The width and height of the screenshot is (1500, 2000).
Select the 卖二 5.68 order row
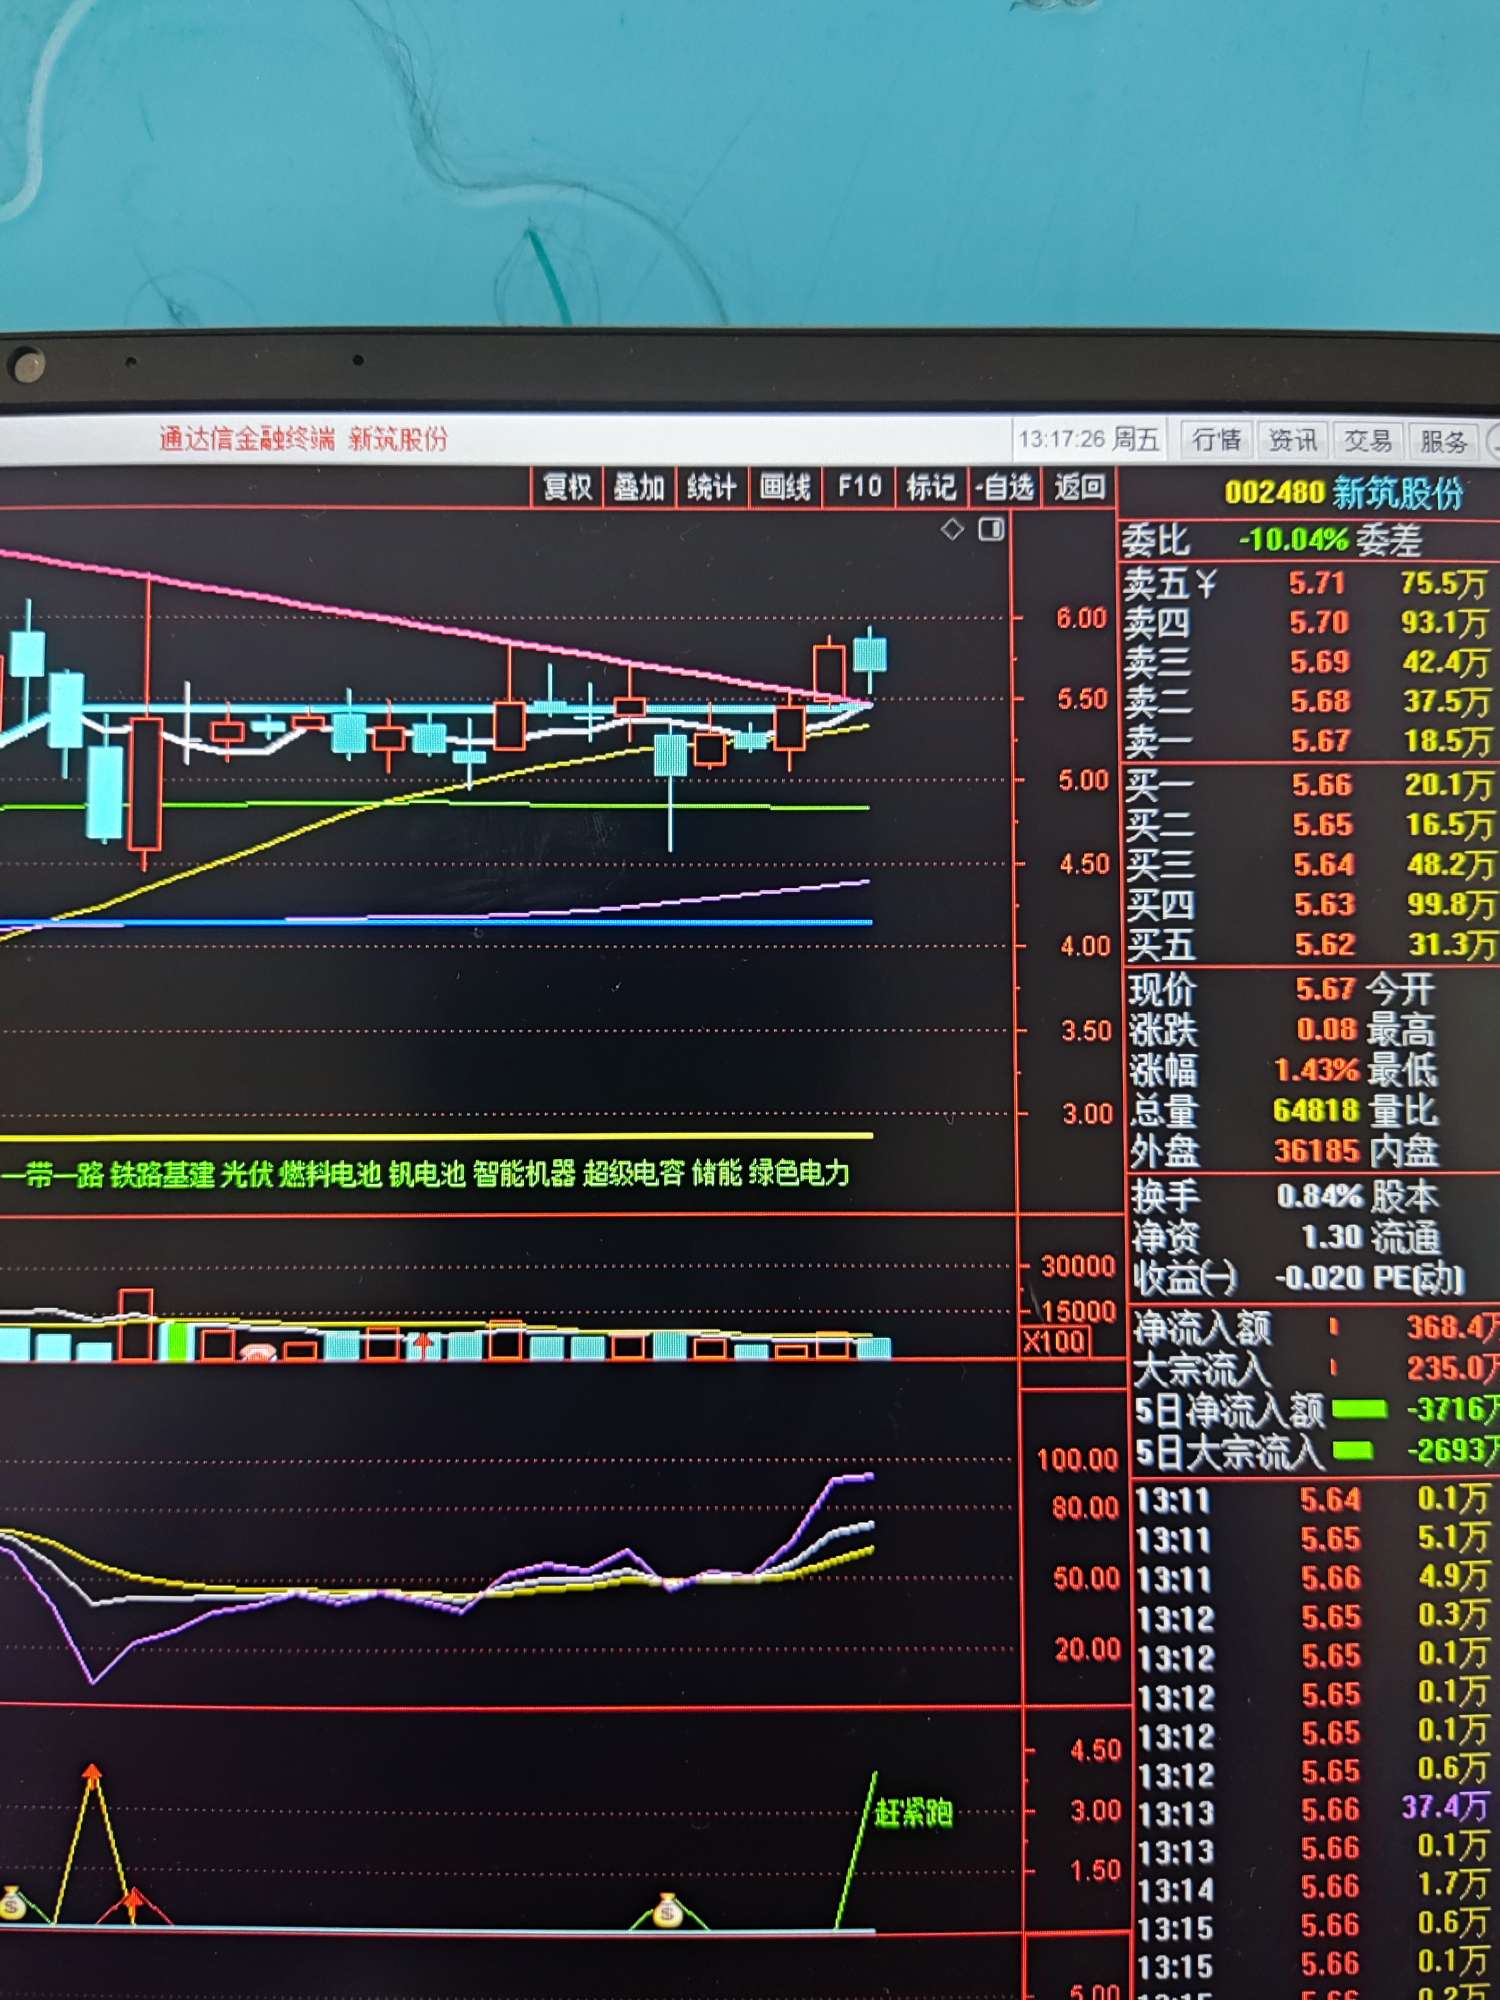pos(1308,702)
